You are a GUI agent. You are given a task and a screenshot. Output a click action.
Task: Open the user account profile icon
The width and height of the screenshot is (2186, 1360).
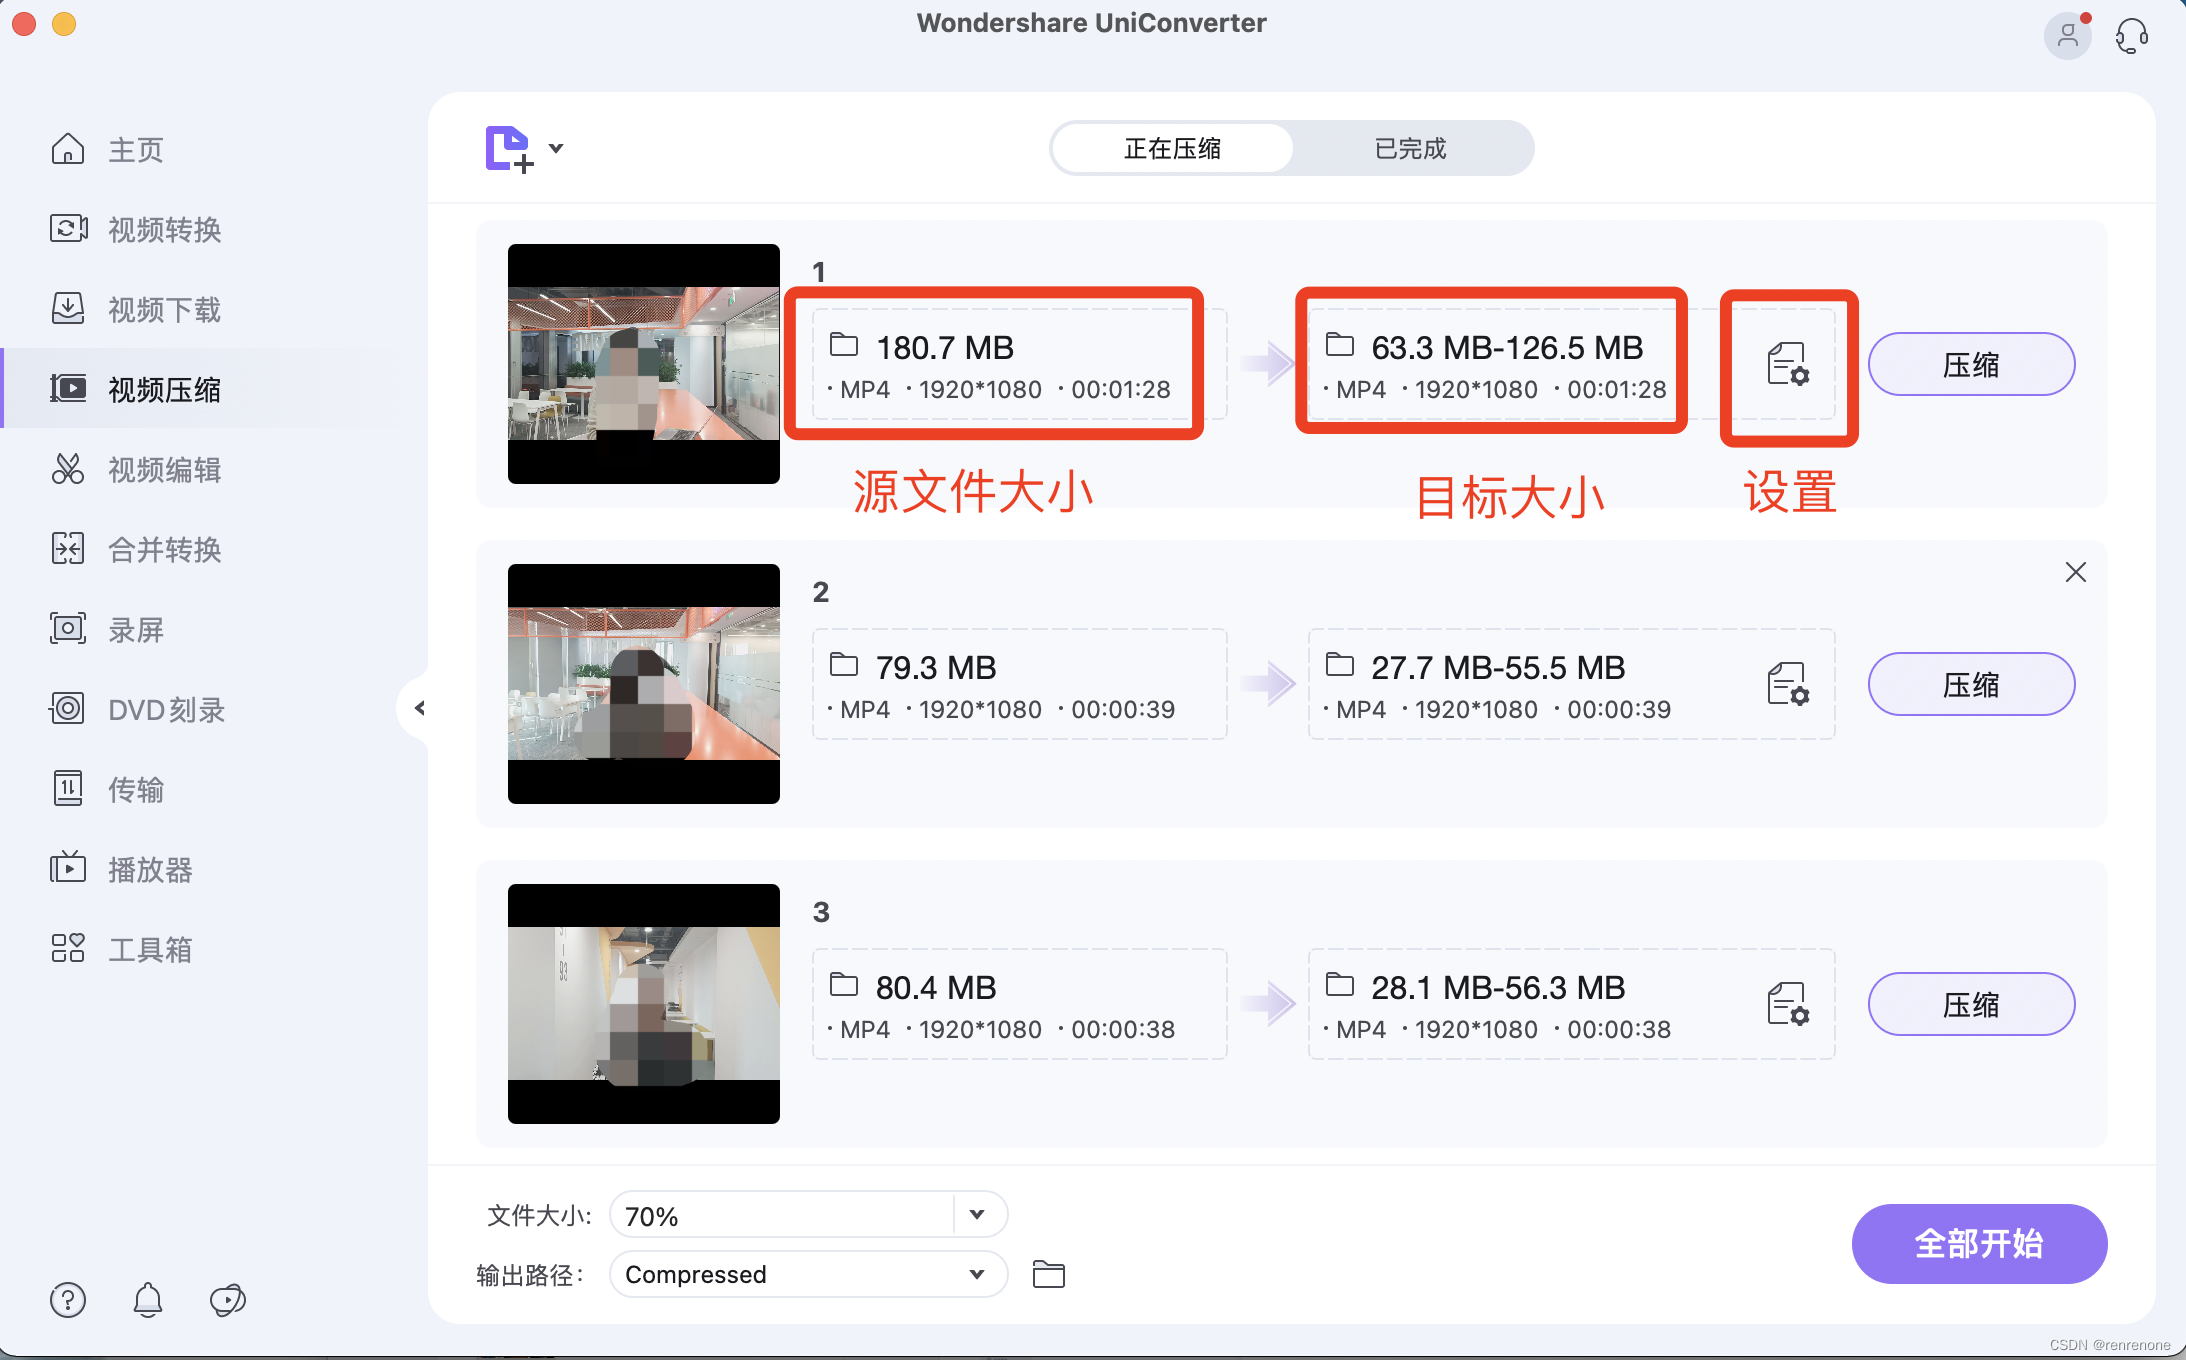[2067, 37]
